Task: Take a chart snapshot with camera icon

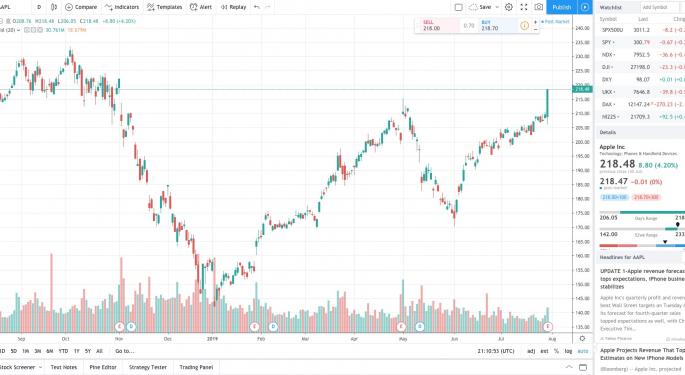Action: click(x=539, y=7)
